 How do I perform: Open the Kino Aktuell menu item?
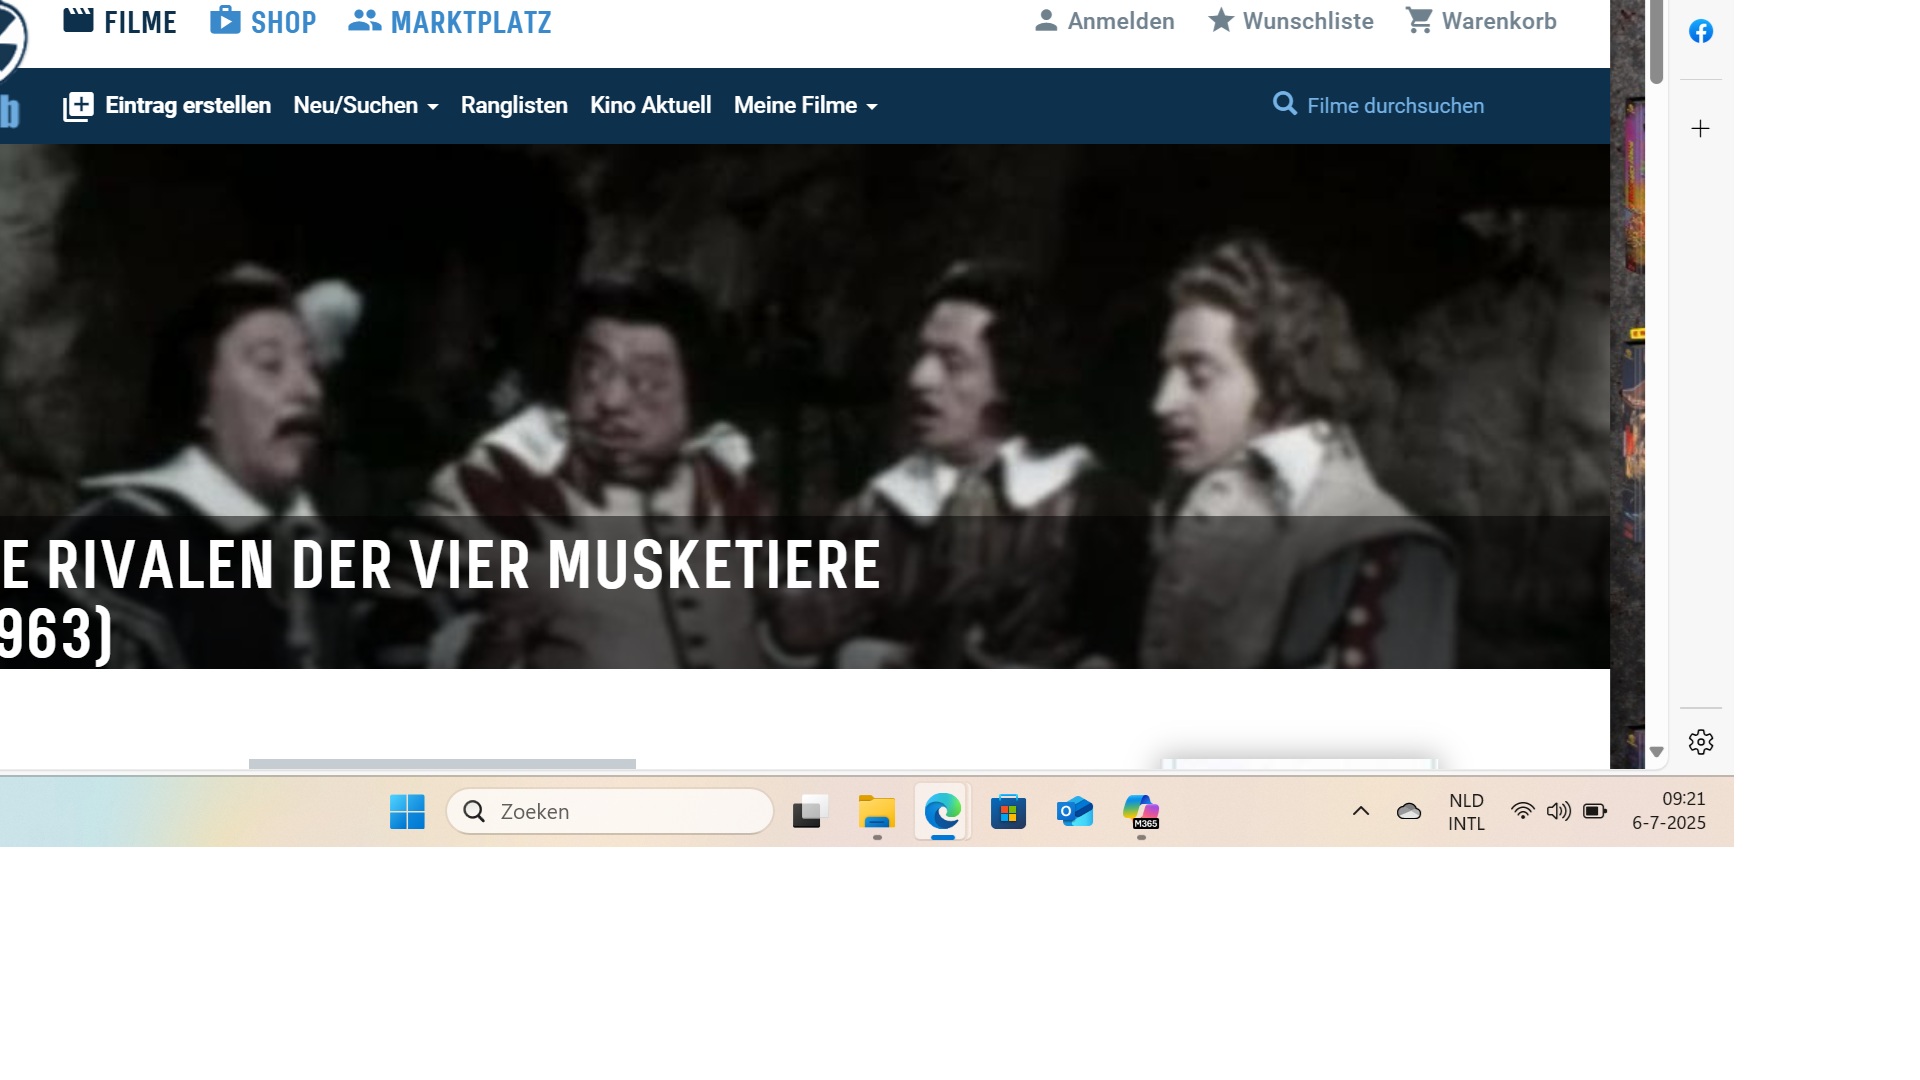650,106
